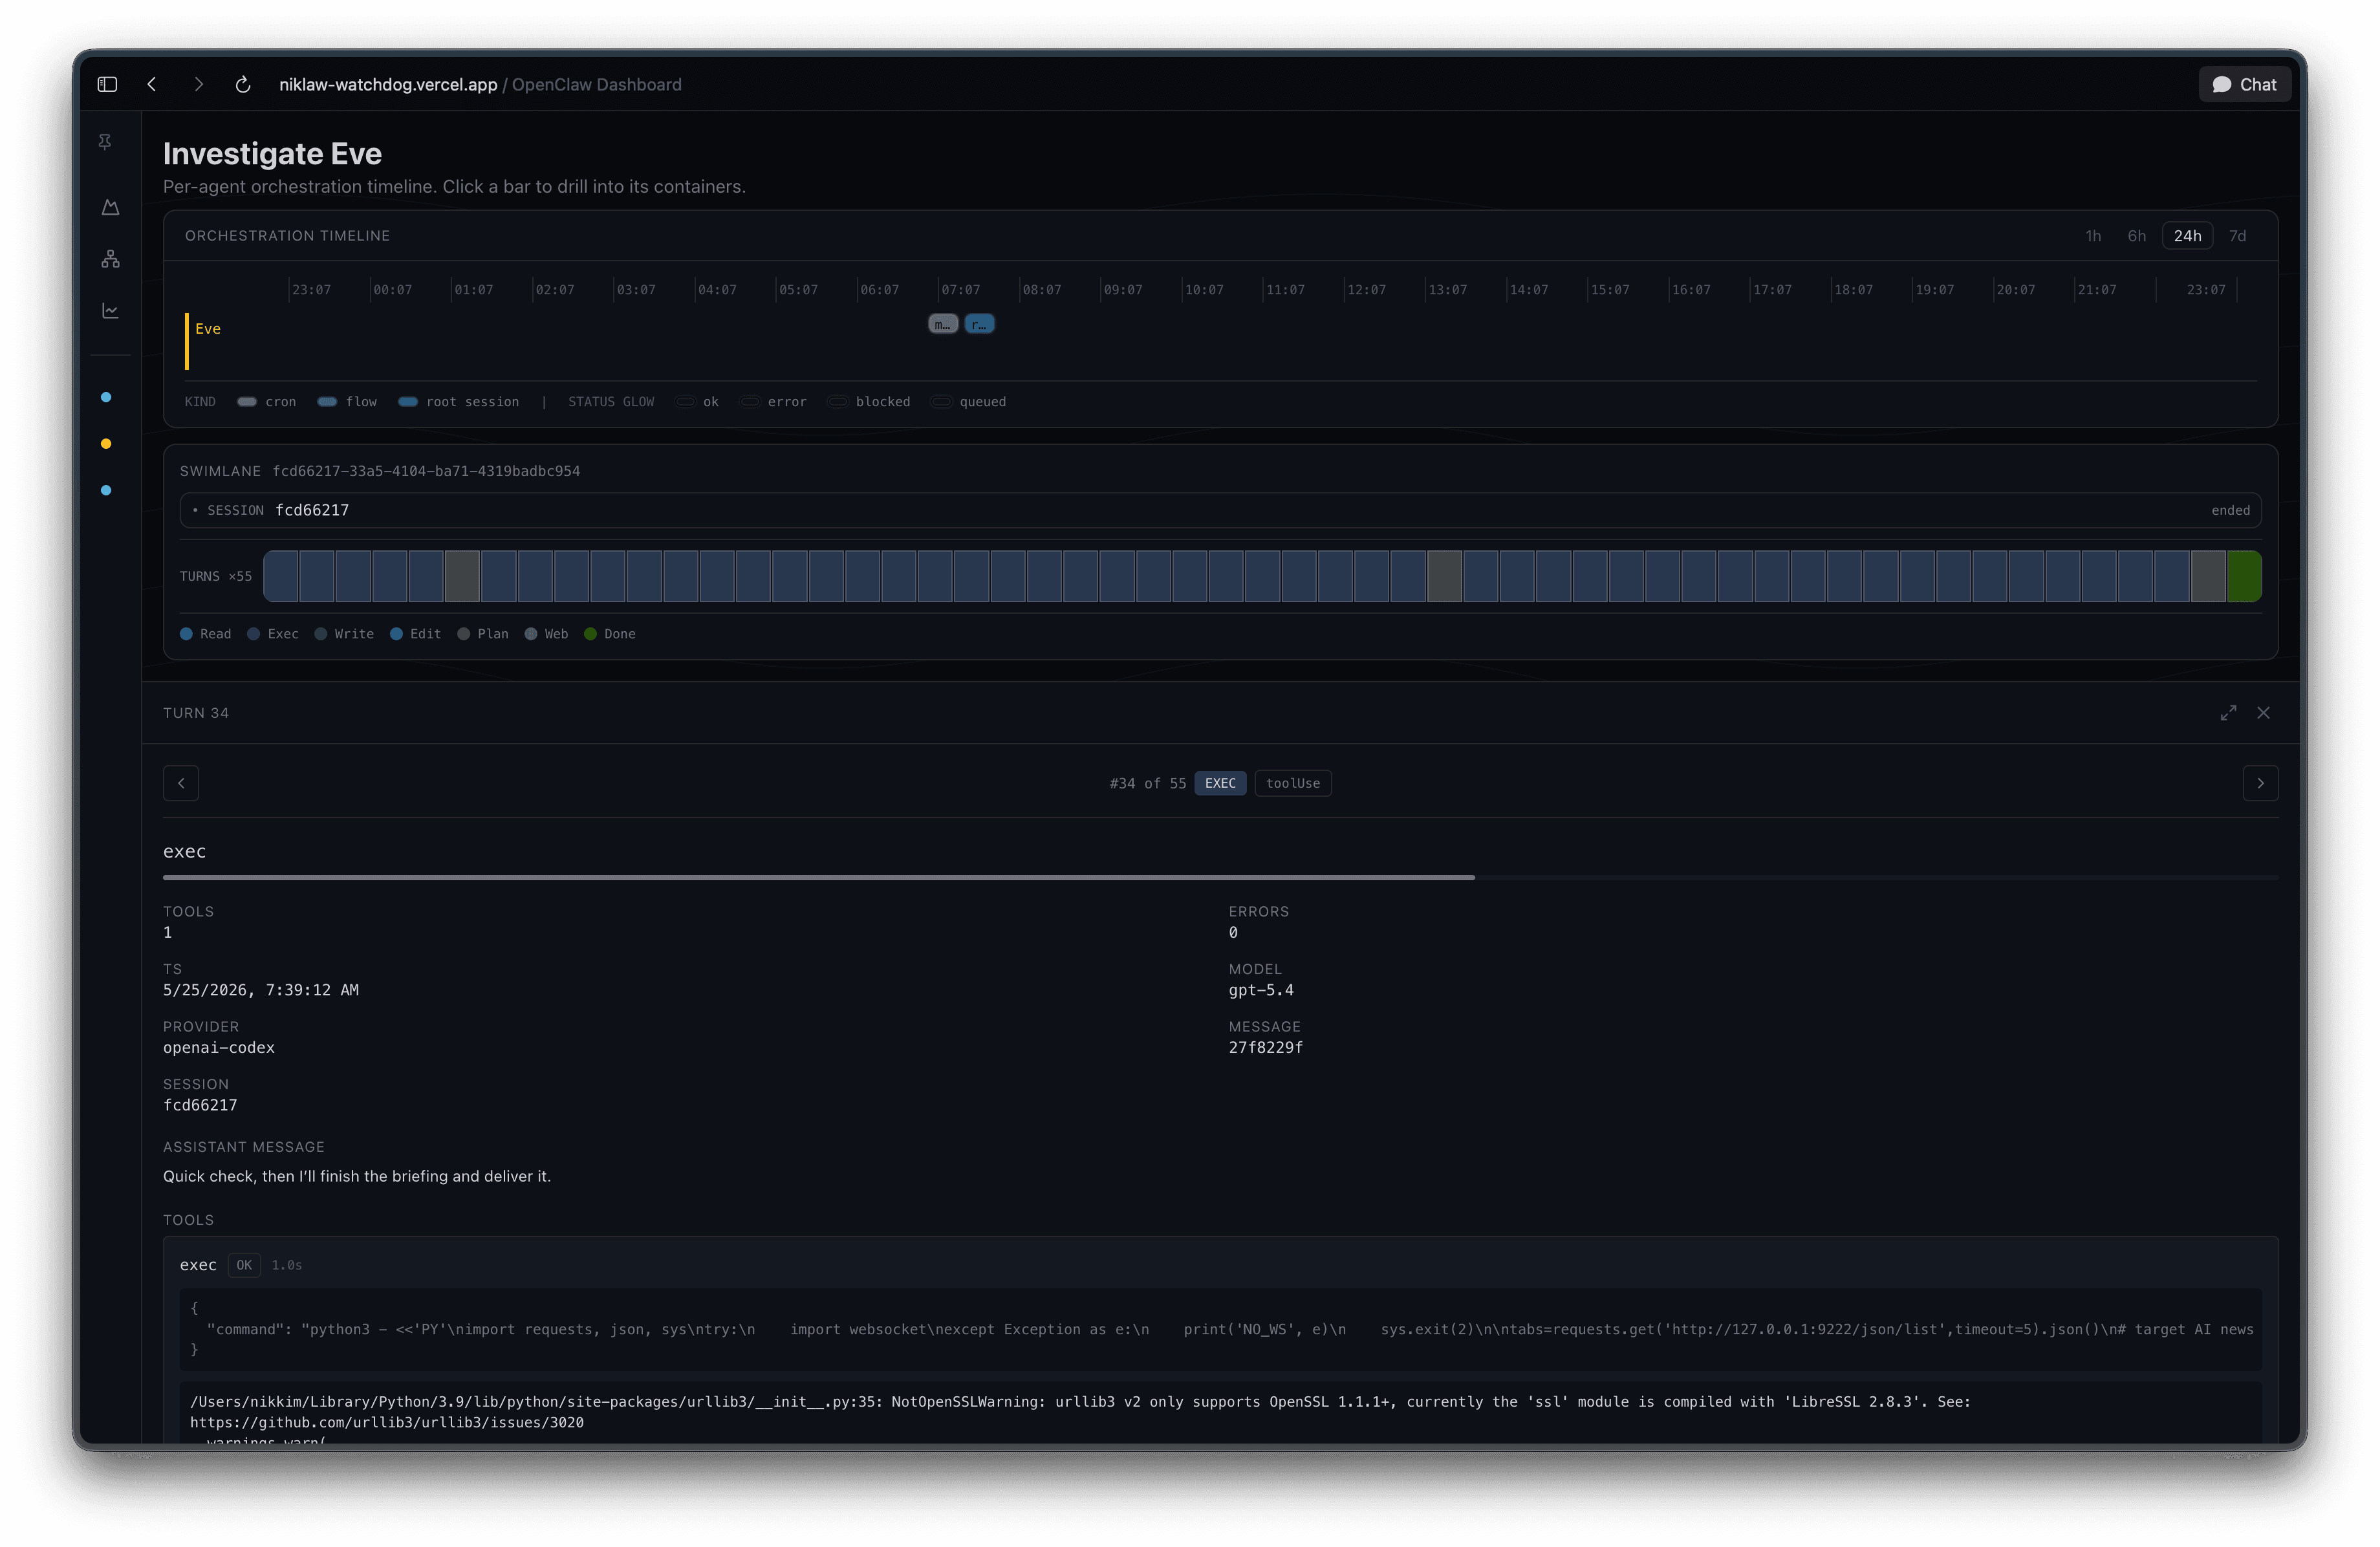Click the root session legend swatch
This screenshot has height=1547, width=2380.
point(407,402)
